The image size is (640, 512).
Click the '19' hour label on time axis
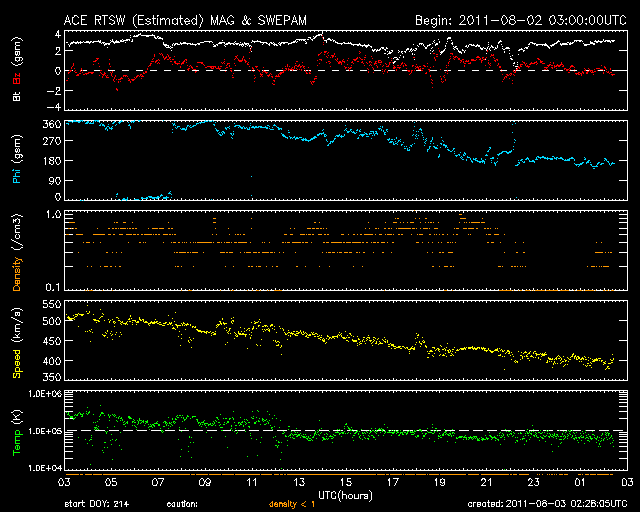(440, 483)
